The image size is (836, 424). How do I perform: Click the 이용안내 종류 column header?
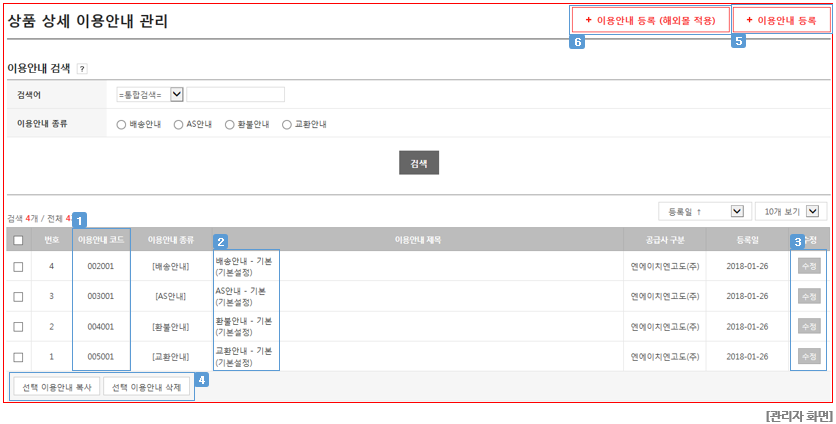point(171,240)
